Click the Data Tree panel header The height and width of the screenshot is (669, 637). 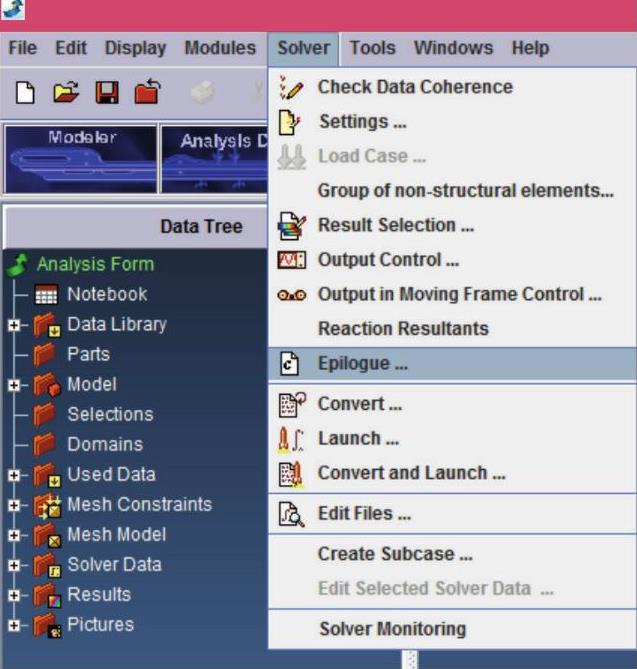(x=200, y=227)
